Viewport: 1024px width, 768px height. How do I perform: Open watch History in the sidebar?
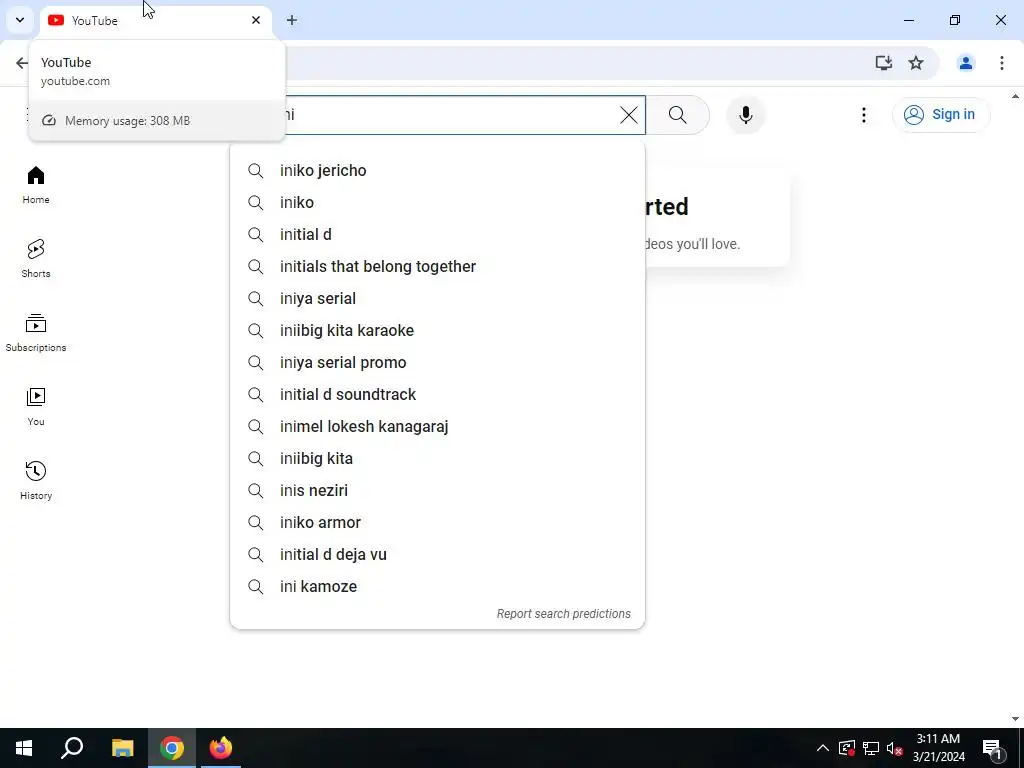[x=36, y=480]
